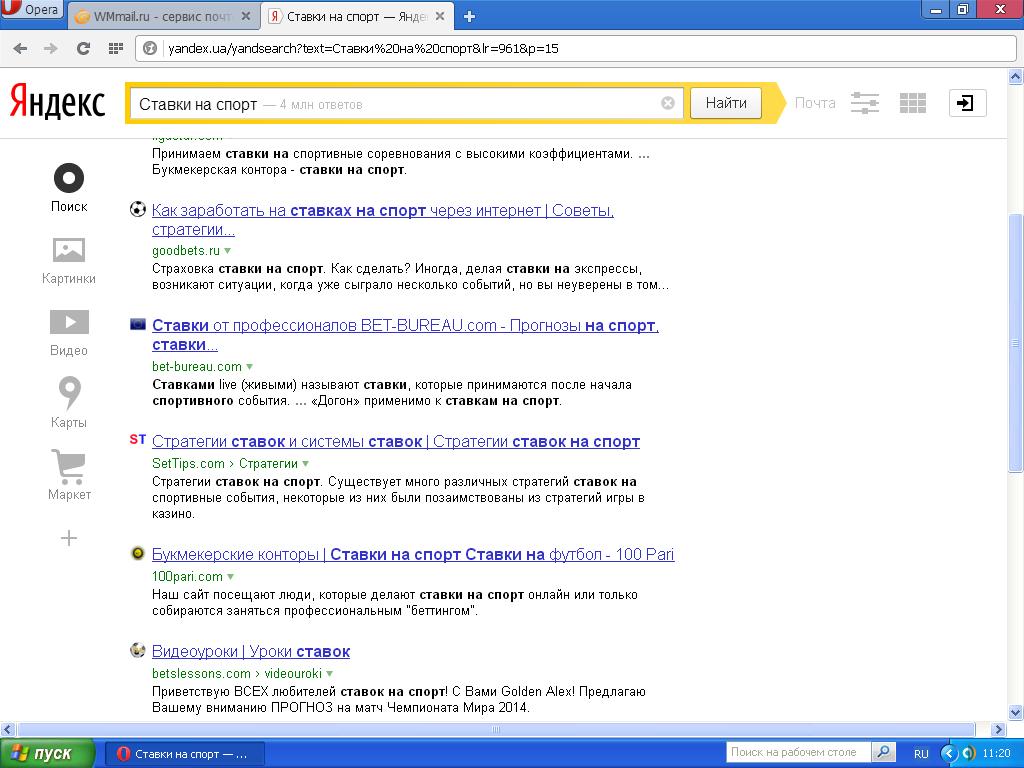The image size is (1024, 768).
Task: Click the vertical scrollbar up arrow
Action: tap(1016, 77)
